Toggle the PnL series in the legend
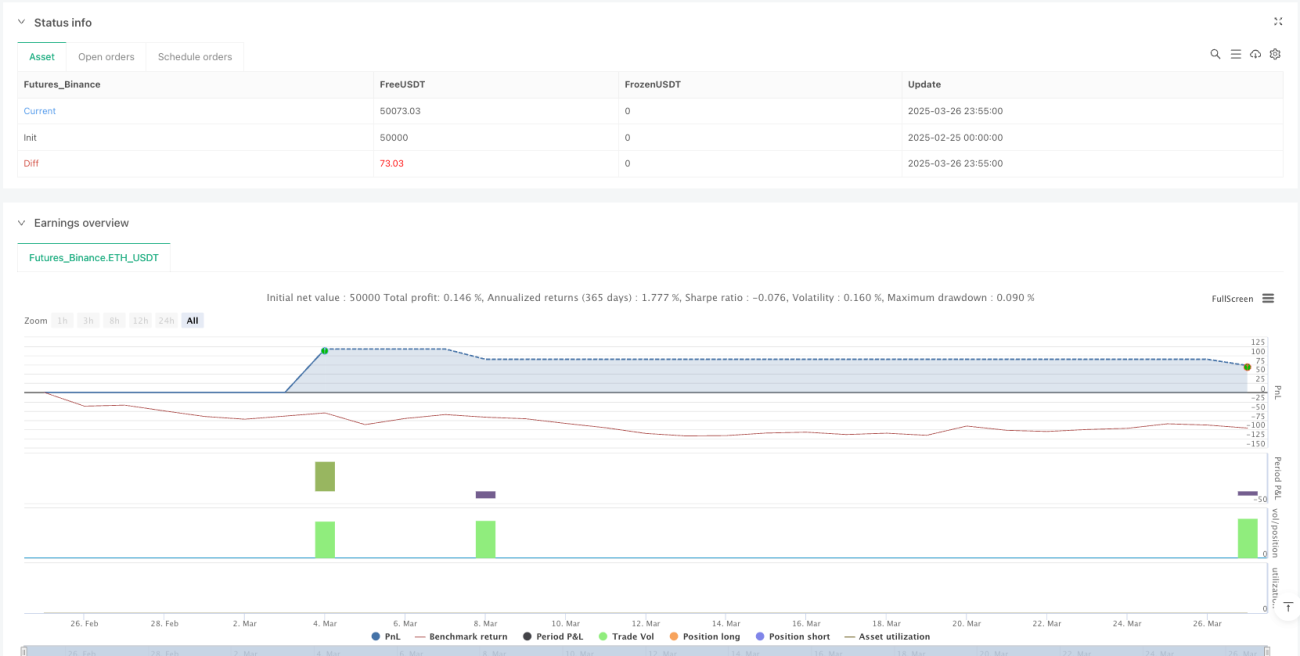This screenshot has height=656, width=1300. (385, 636)
